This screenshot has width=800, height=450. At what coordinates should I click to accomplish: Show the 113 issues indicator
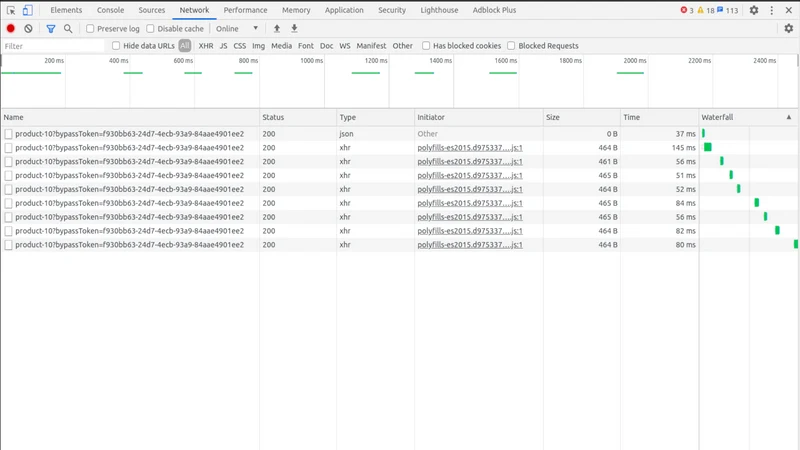click(728, 10)
